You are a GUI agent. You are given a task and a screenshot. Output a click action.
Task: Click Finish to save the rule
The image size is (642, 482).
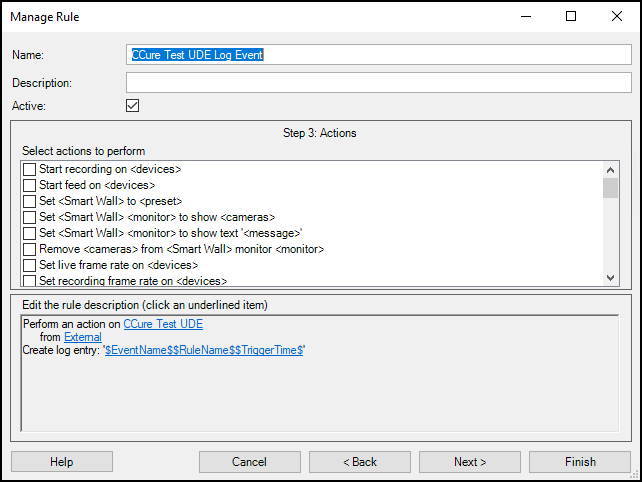[579, 462]
